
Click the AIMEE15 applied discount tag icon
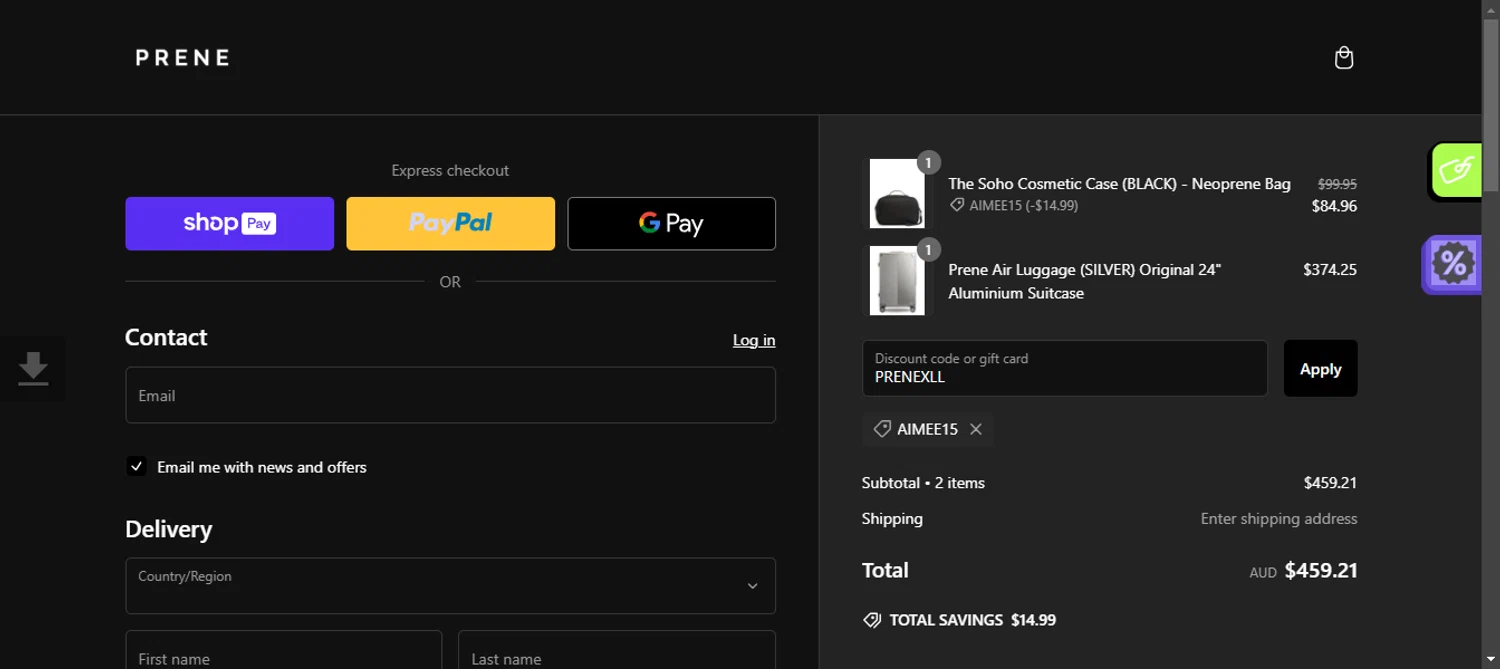882,429
